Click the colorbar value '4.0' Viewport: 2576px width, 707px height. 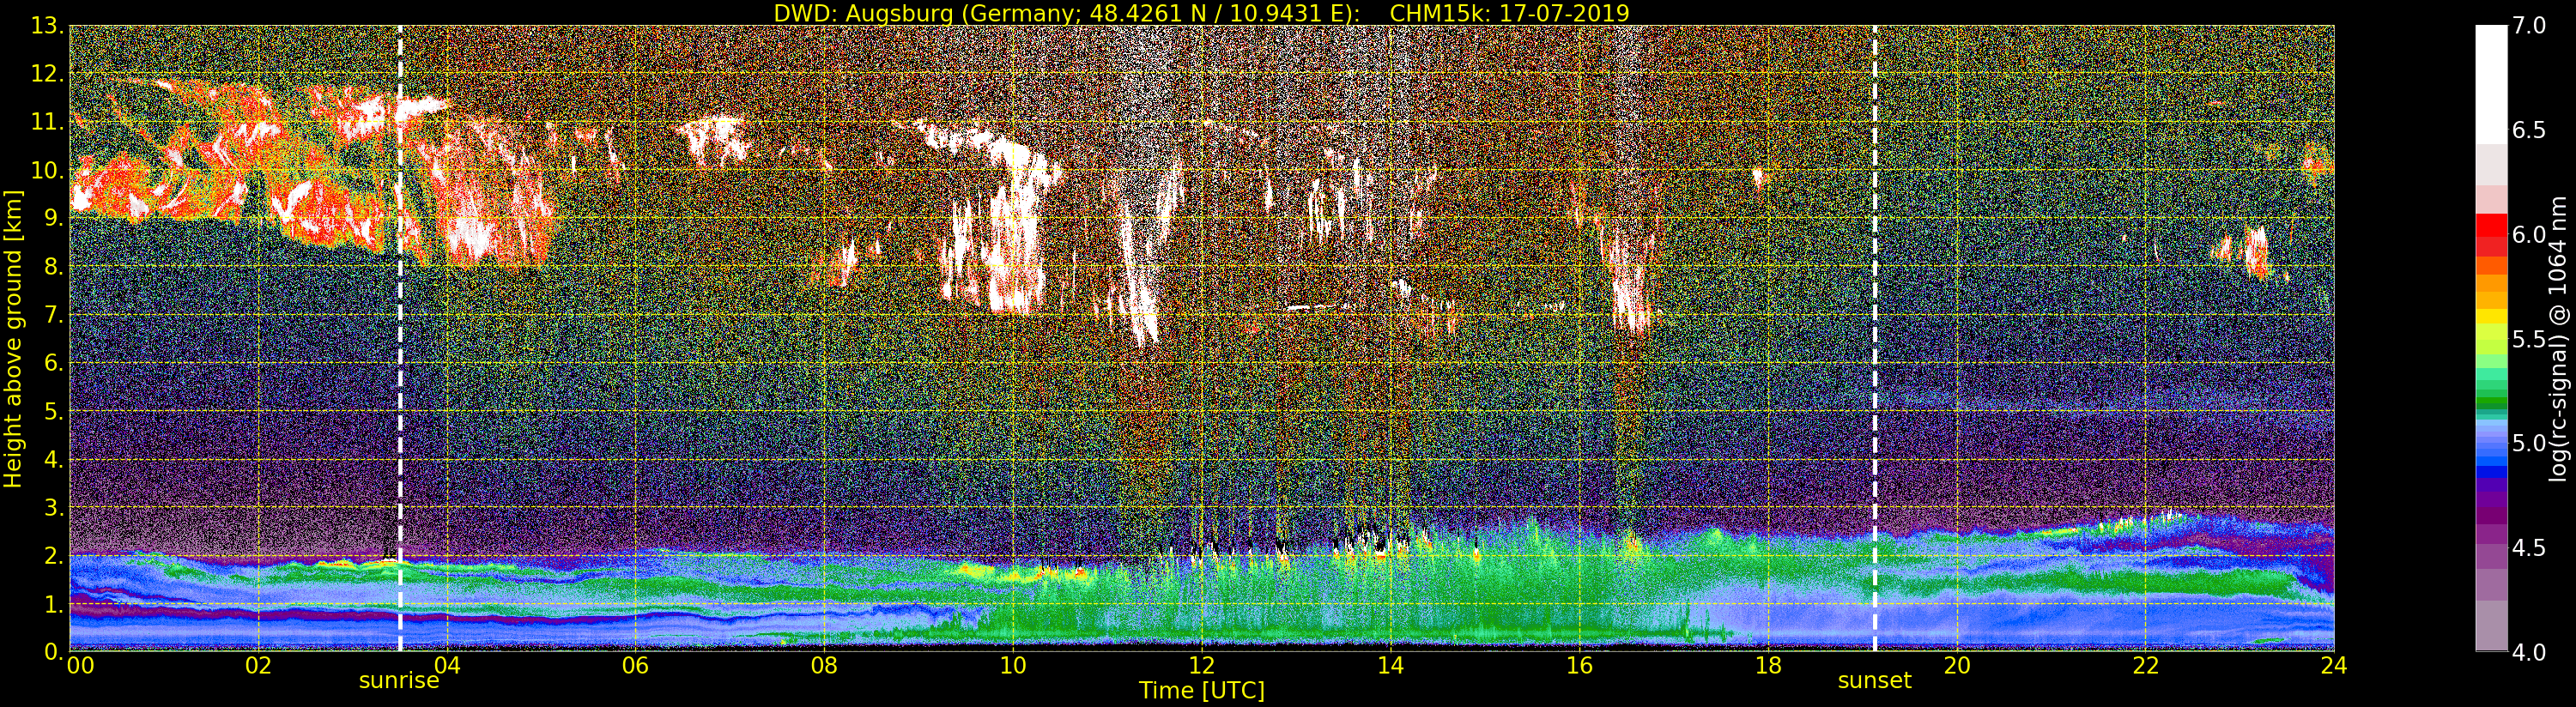point(2530,651)
